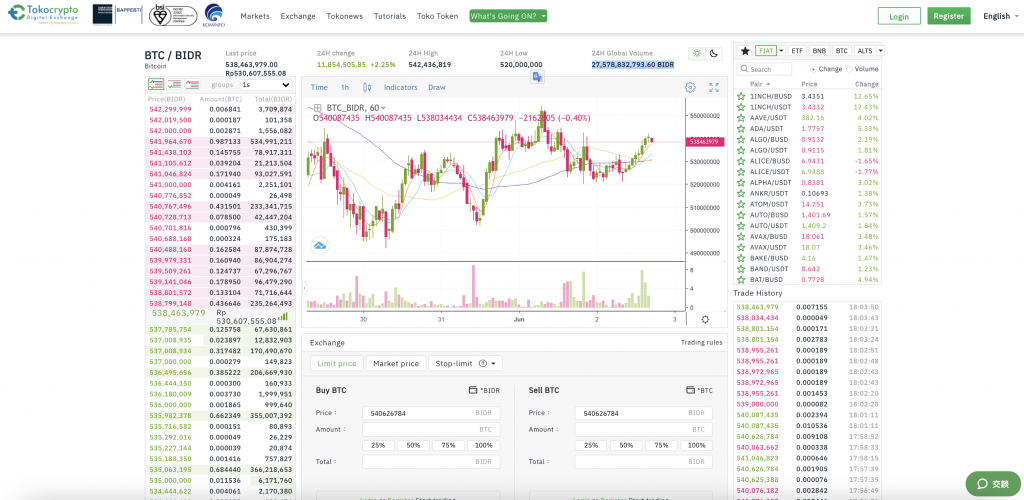Open chart Indicators
The height and width of the screenshot is (500, 1024).
tap(400, 87)
